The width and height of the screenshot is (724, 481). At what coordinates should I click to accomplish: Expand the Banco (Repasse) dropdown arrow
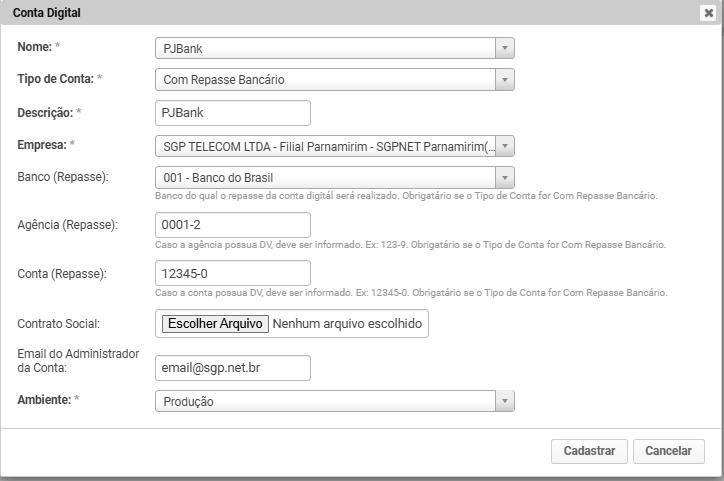(505, 177)
